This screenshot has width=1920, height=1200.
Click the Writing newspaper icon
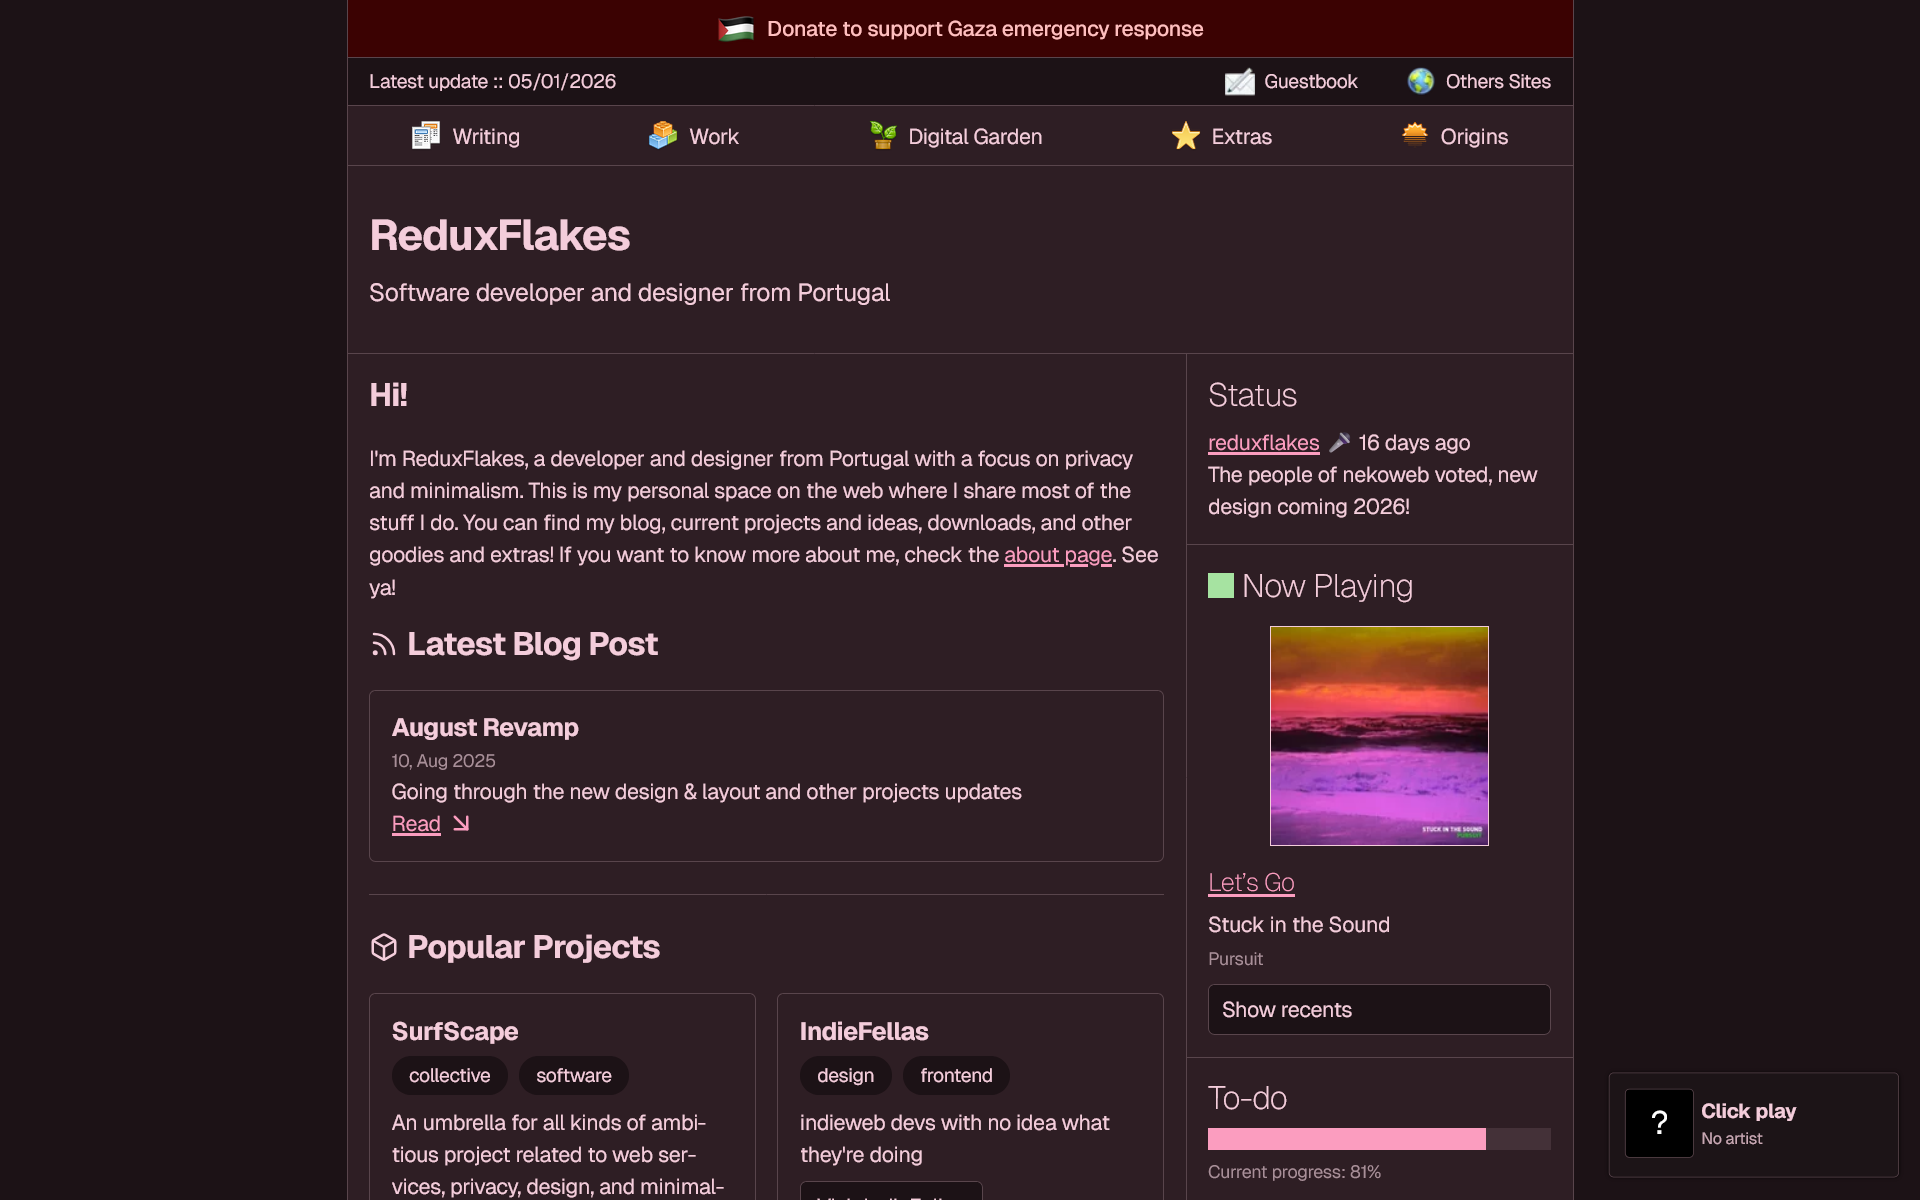click(426, 136)
